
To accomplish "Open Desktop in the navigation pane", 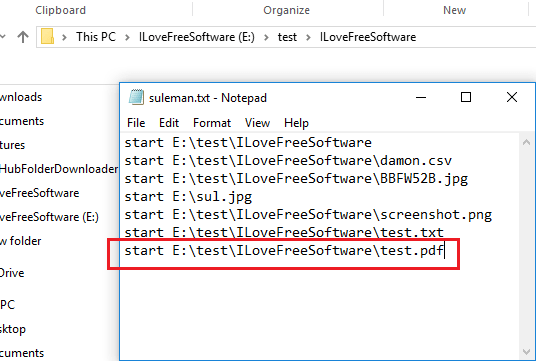I will 13,329.
